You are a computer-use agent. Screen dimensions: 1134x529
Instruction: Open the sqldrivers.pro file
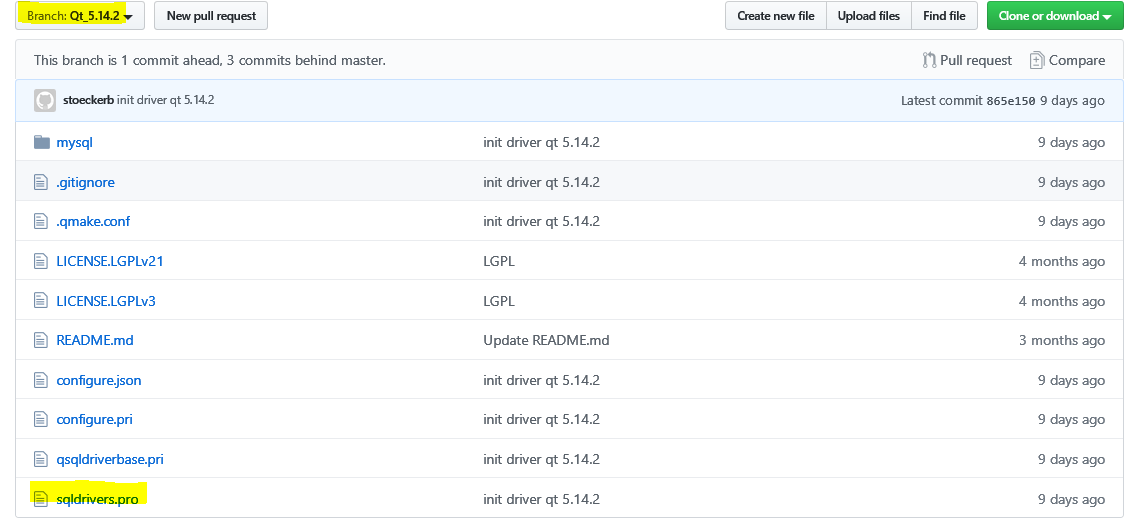pos(97,499)
